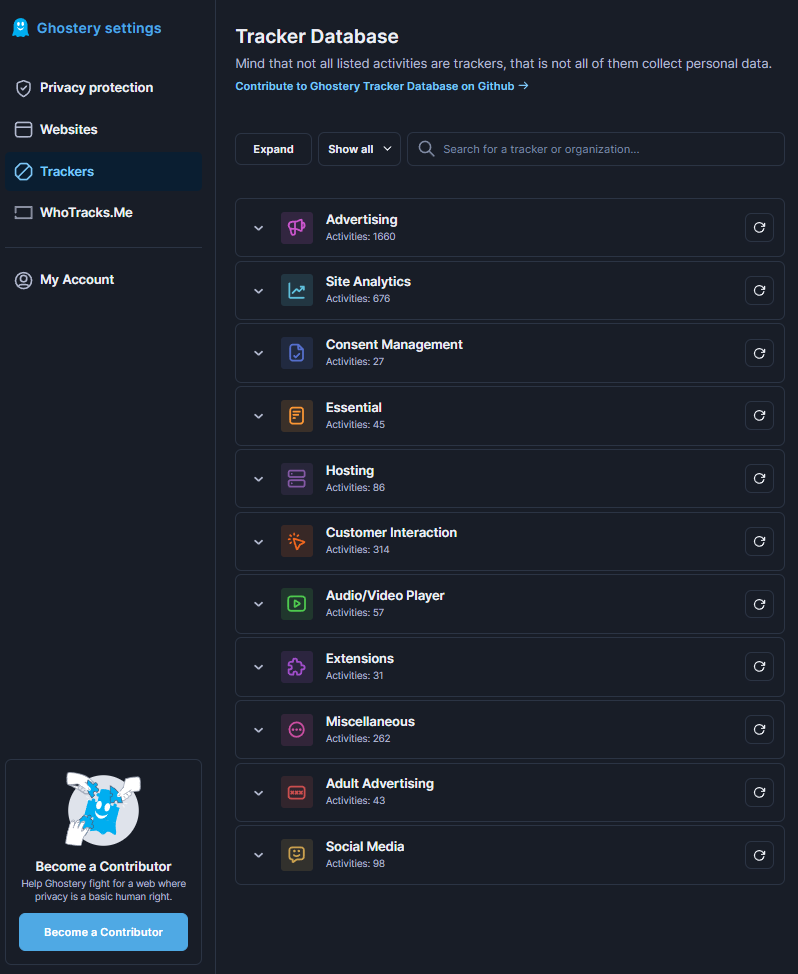Reset the Adult Advertising category

[x=759, y=793]
